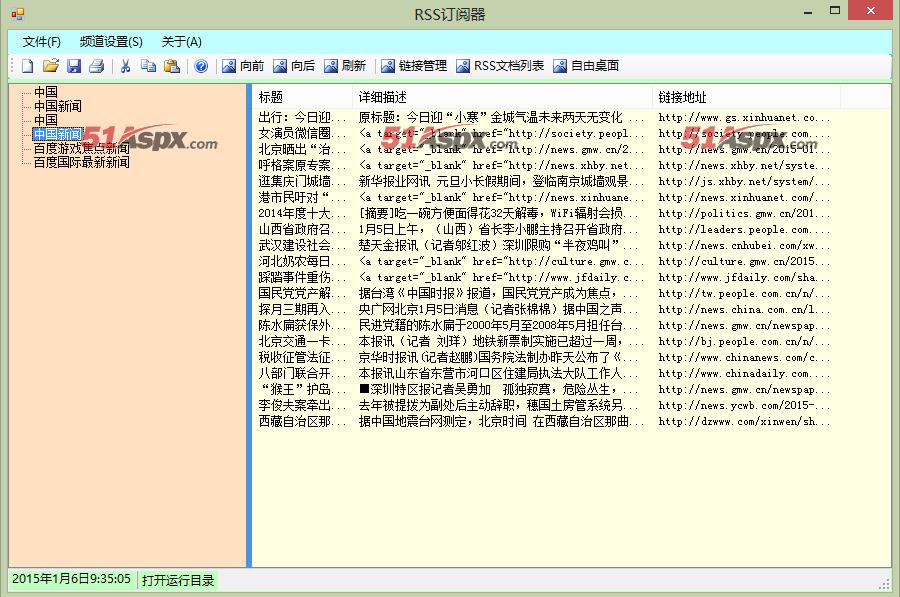Open 链接管理 from the toolbar
The image size is (900, 597).
(x=414, y=66)
